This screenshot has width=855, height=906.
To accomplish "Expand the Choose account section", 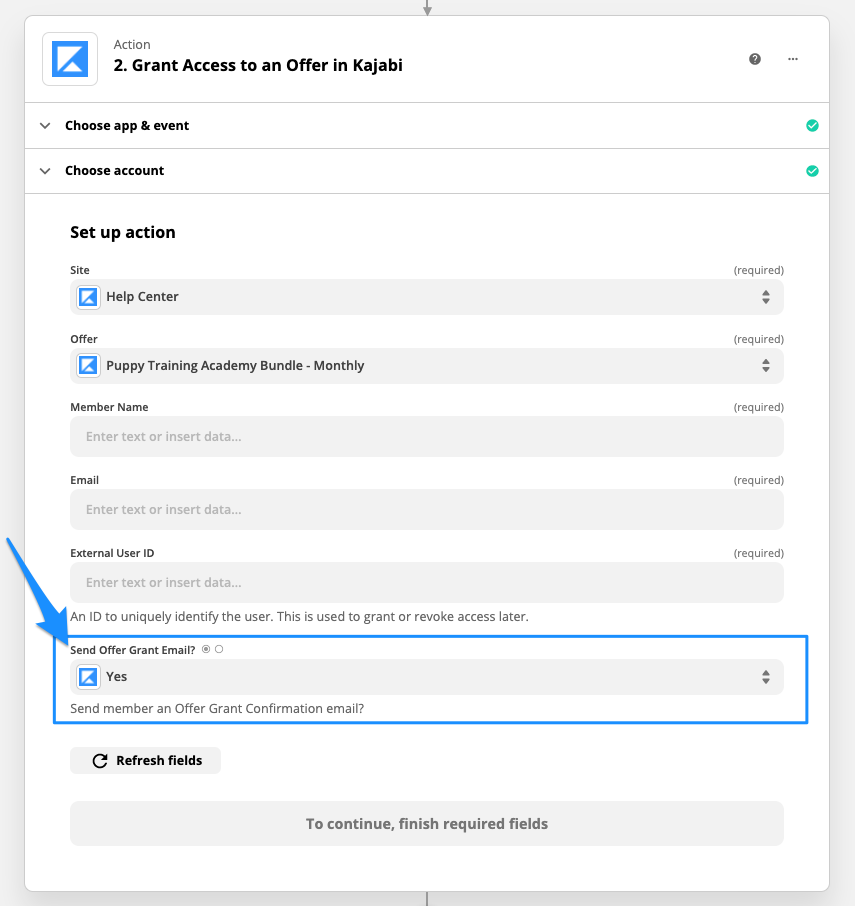I will (x=427, y=171).
